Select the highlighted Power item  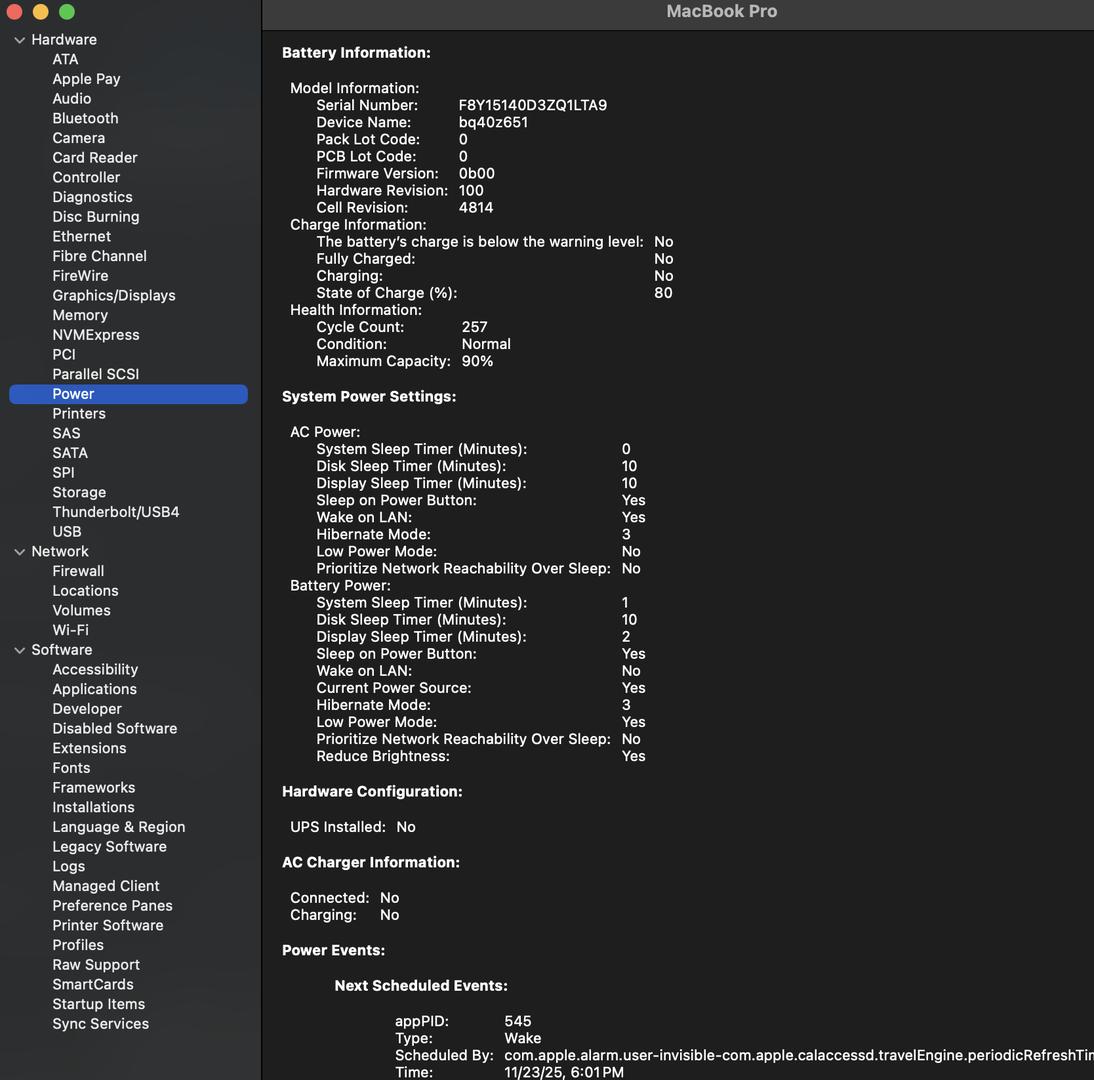point(73,394)
